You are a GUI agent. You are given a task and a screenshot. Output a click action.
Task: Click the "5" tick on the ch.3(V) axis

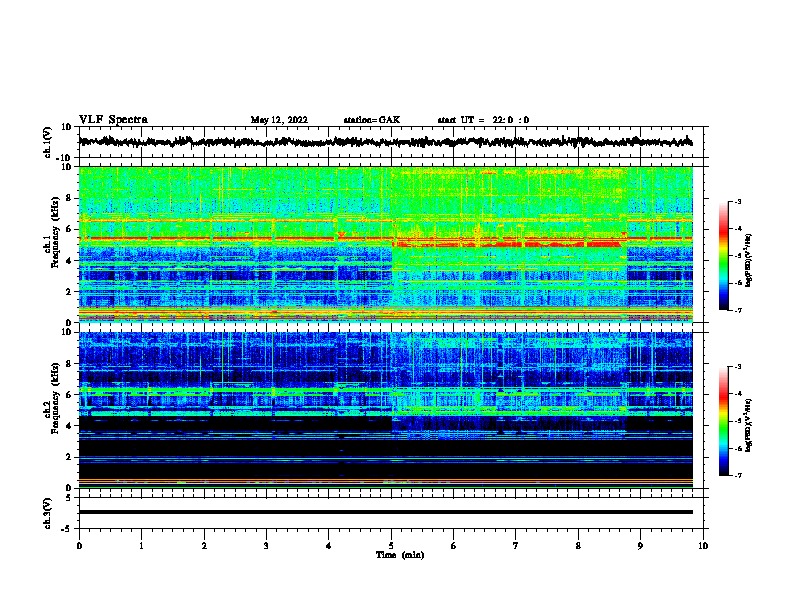pyautogui.click(x=69, y=498)
